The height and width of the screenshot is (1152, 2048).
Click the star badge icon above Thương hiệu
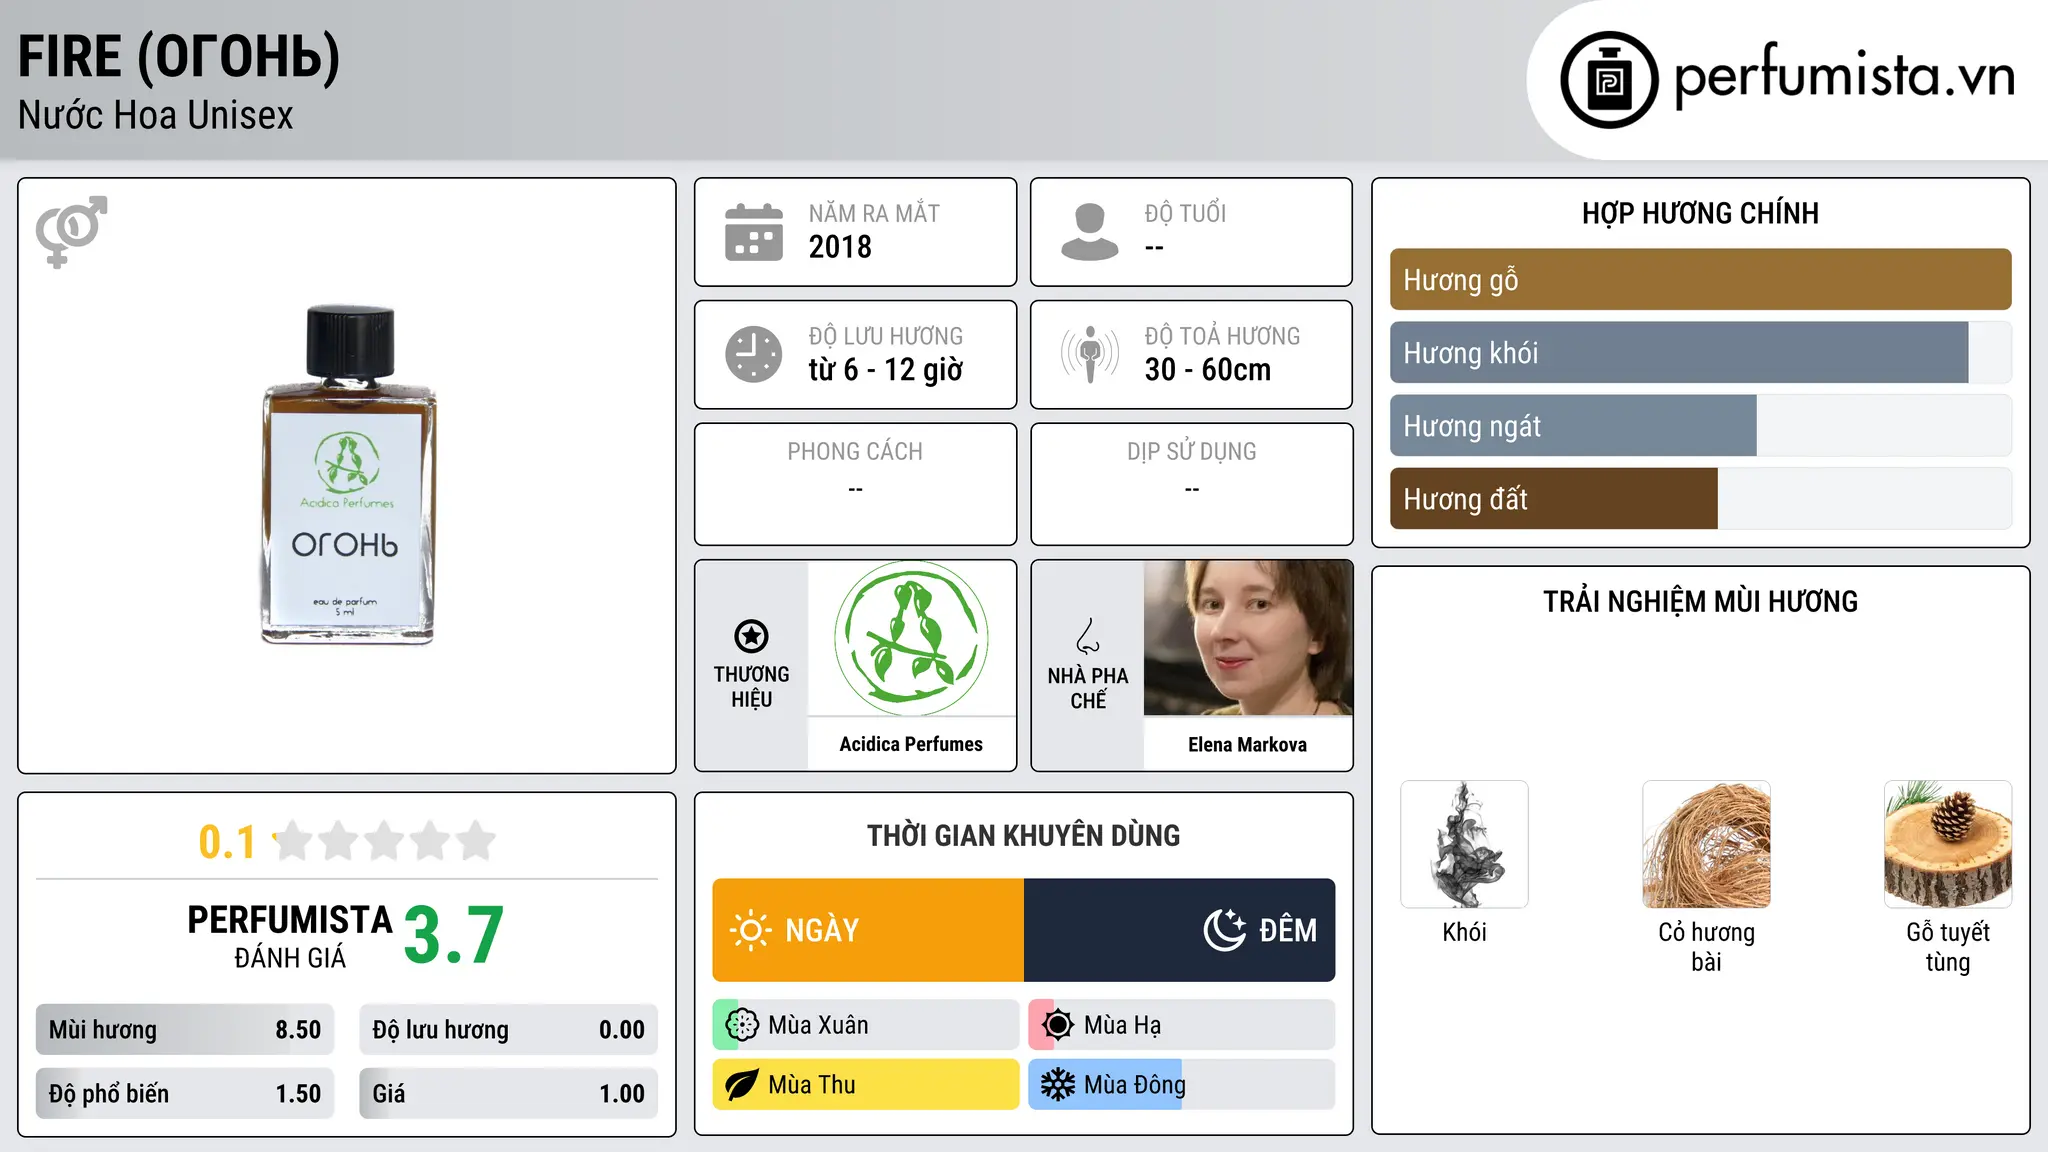[751, 636]
